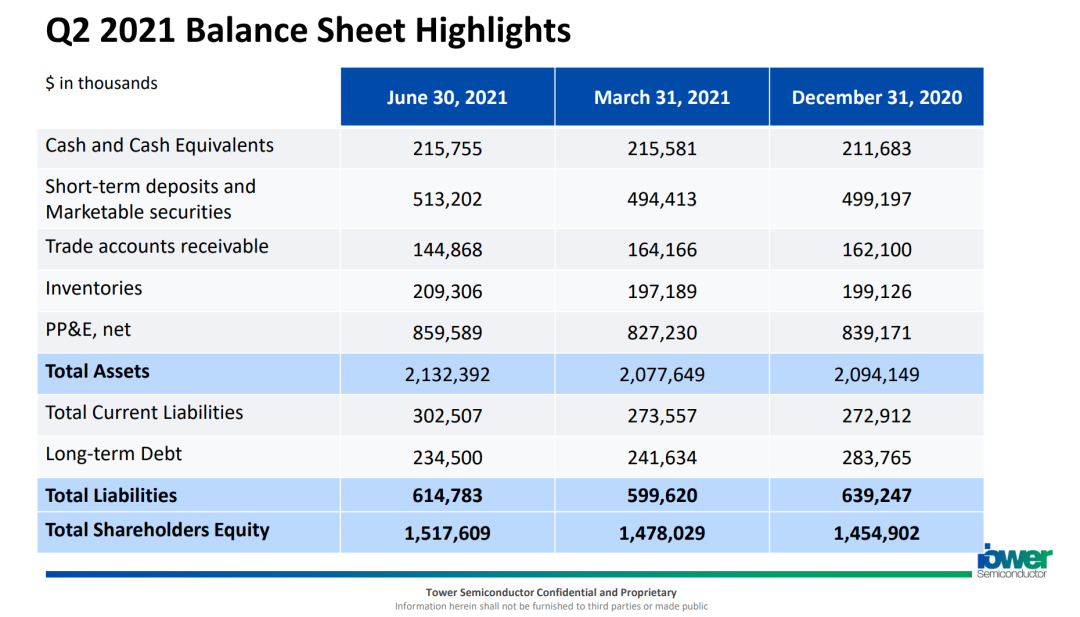The image size is (1080, 617).
Task: Click the total liabilities value 599,620
Action: click(x=662, y=496)
